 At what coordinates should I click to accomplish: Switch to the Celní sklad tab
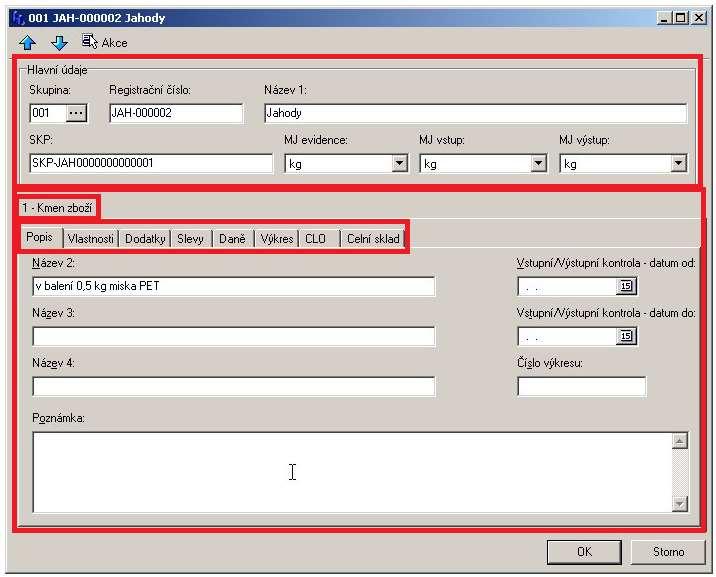tap(373, 238)
